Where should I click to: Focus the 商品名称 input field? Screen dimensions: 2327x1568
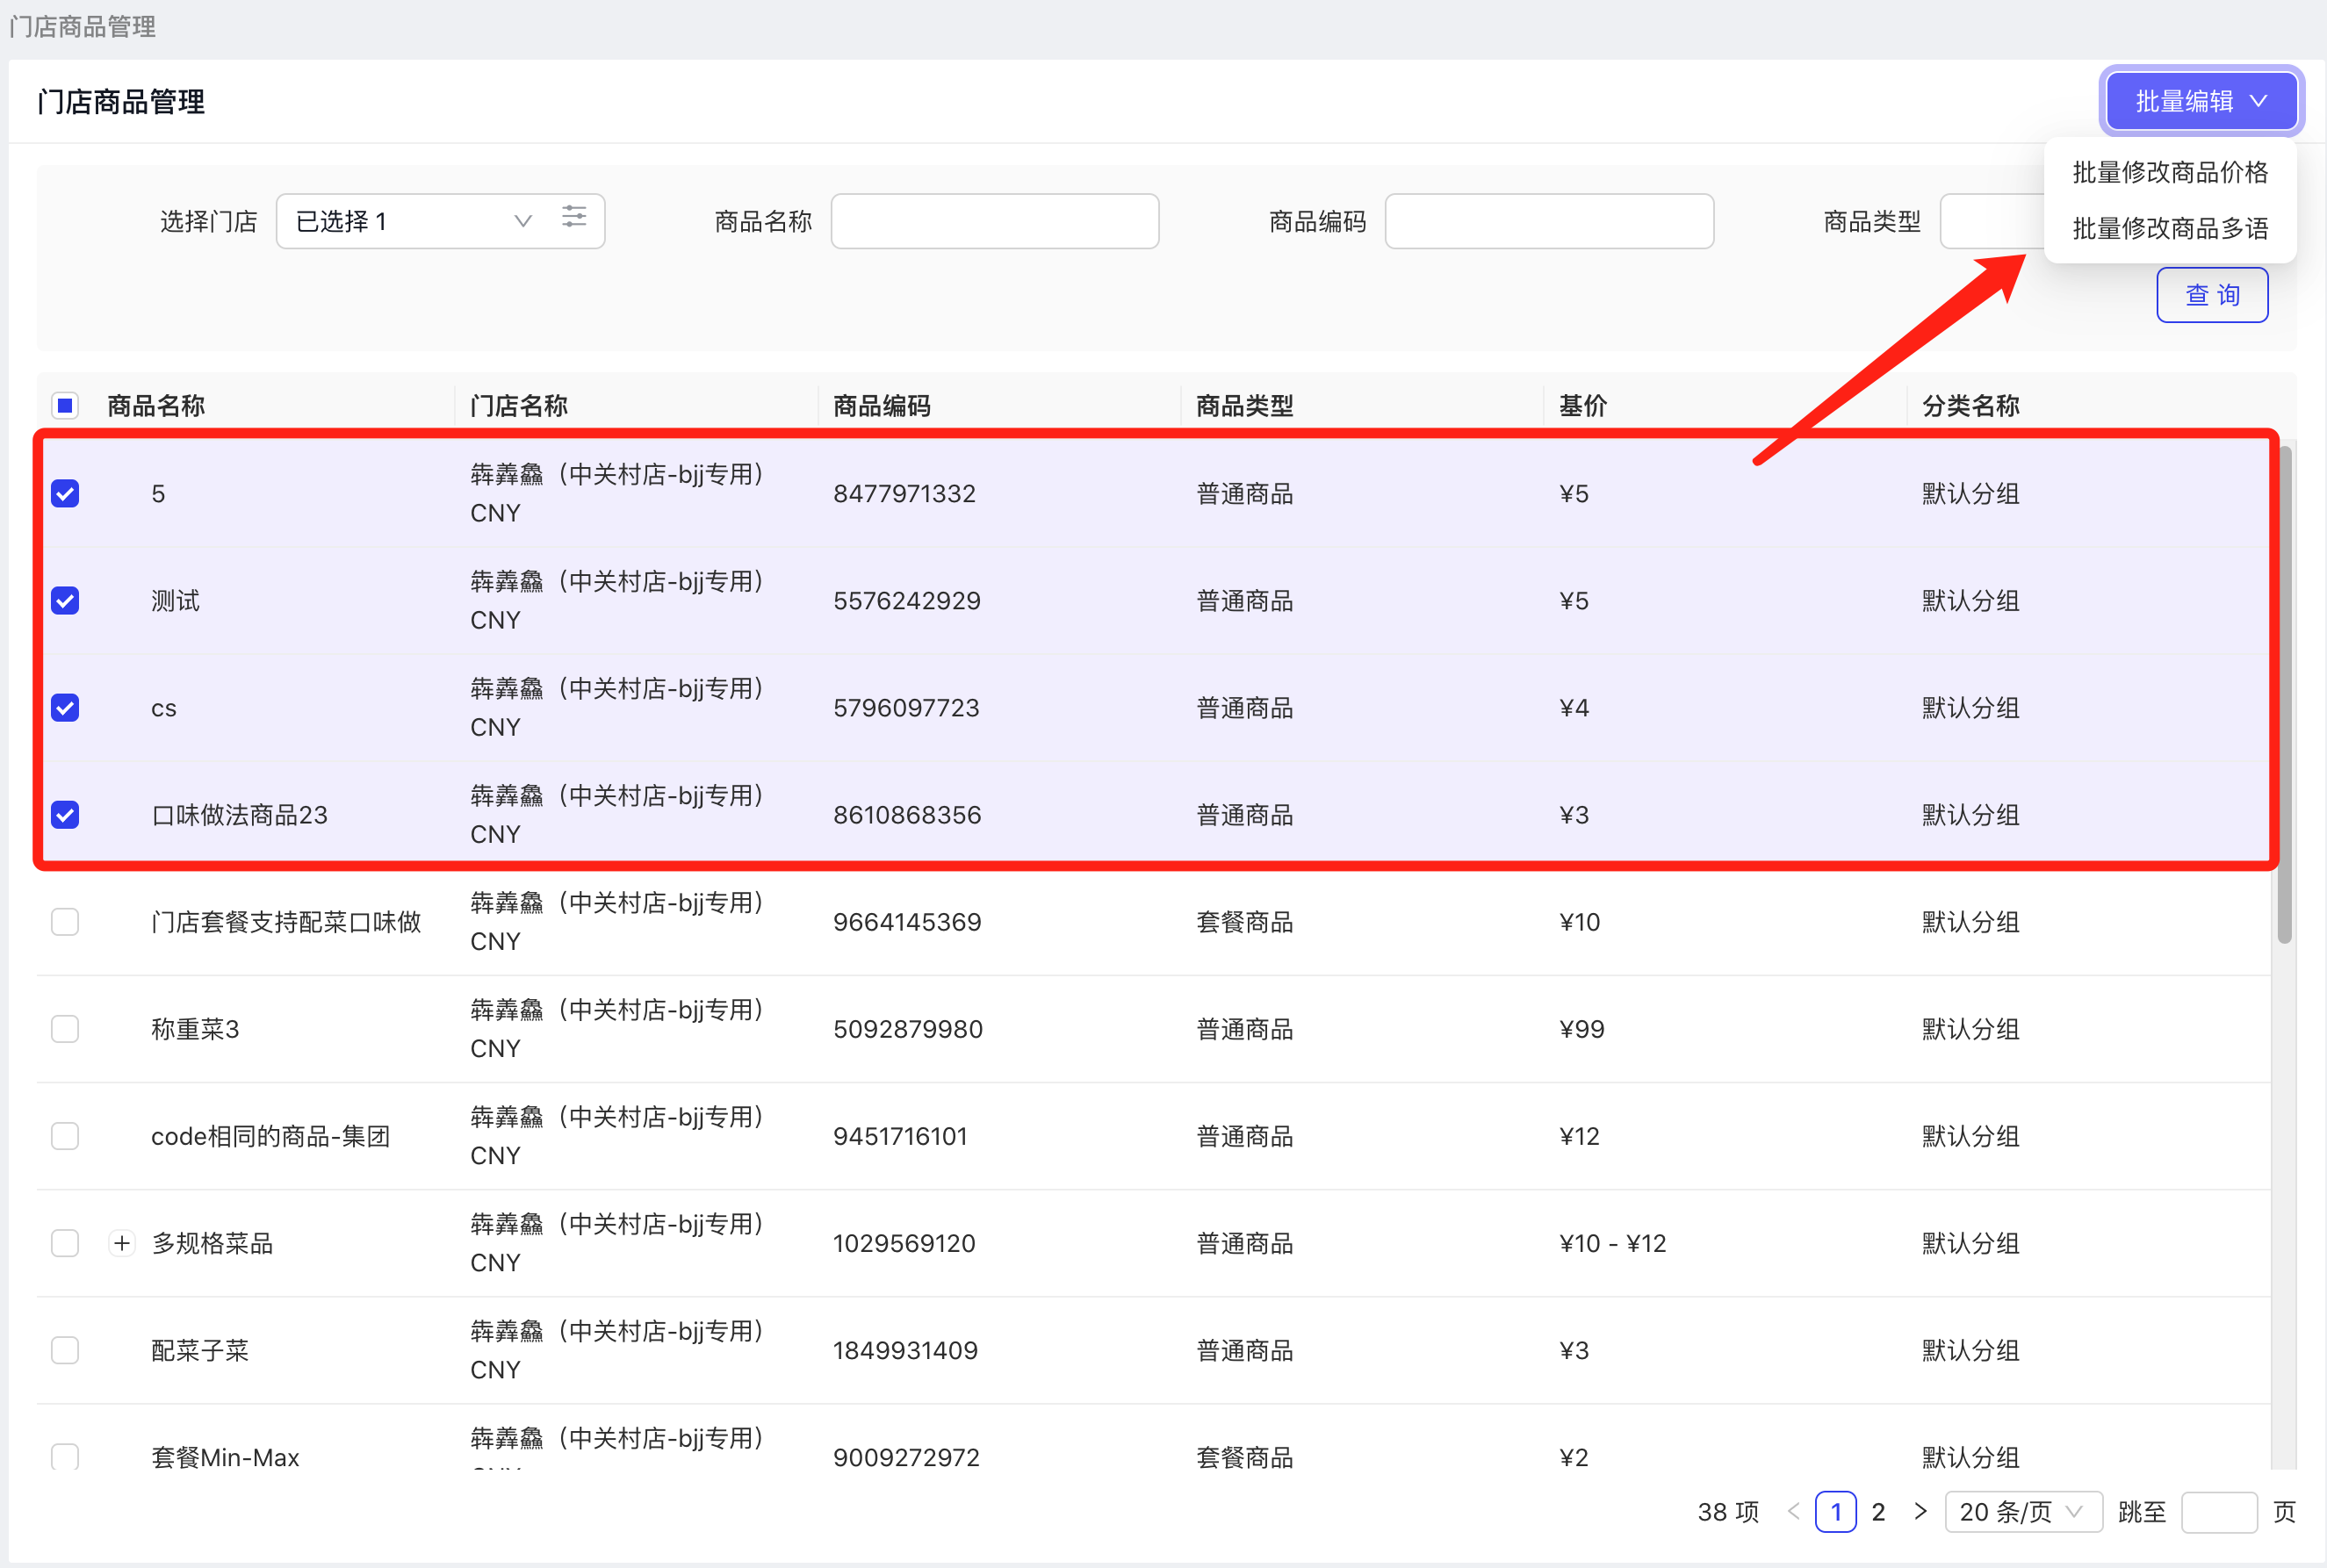tap(995, 221)
